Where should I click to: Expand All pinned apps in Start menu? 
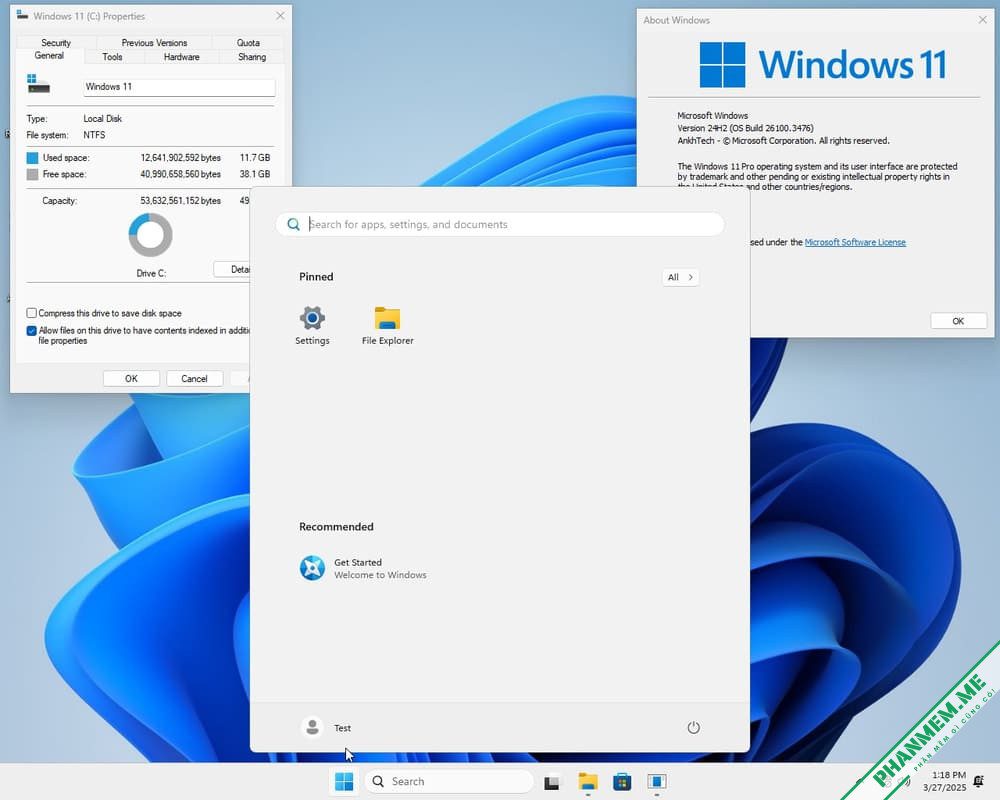[x=680, y=277]
